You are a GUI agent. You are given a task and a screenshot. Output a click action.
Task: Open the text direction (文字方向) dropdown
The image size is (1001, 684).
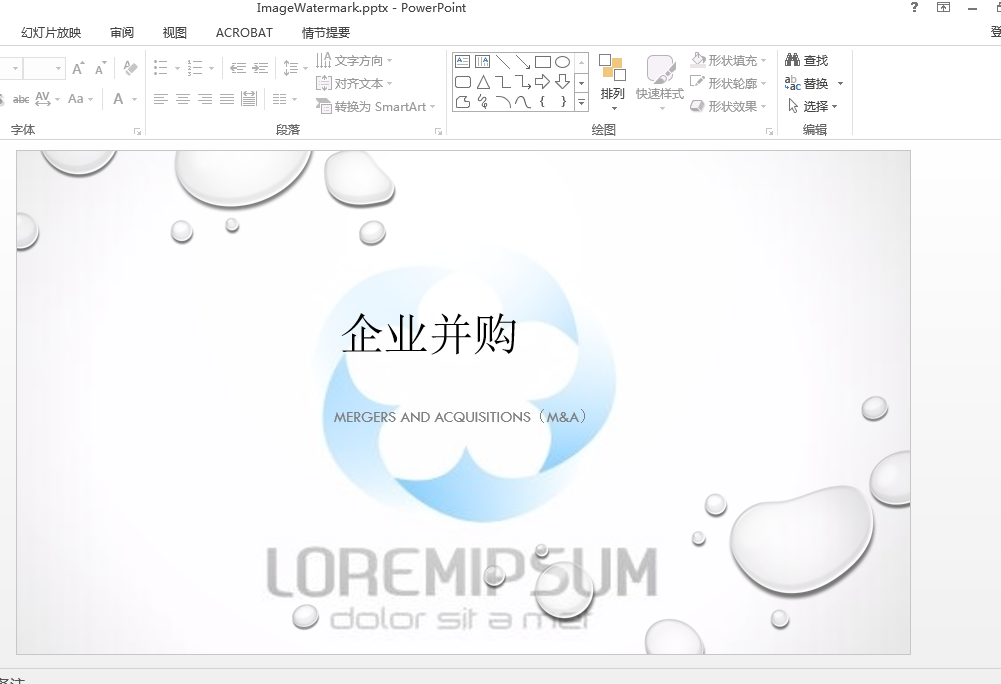355,61
